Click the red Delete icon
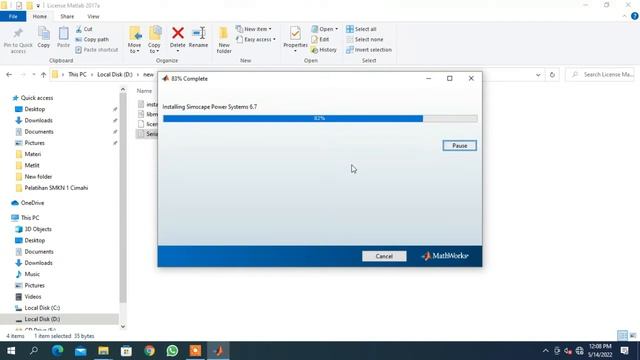Image resolution: width=640 pixels, height=360 pixels. (x=178, y=33)
